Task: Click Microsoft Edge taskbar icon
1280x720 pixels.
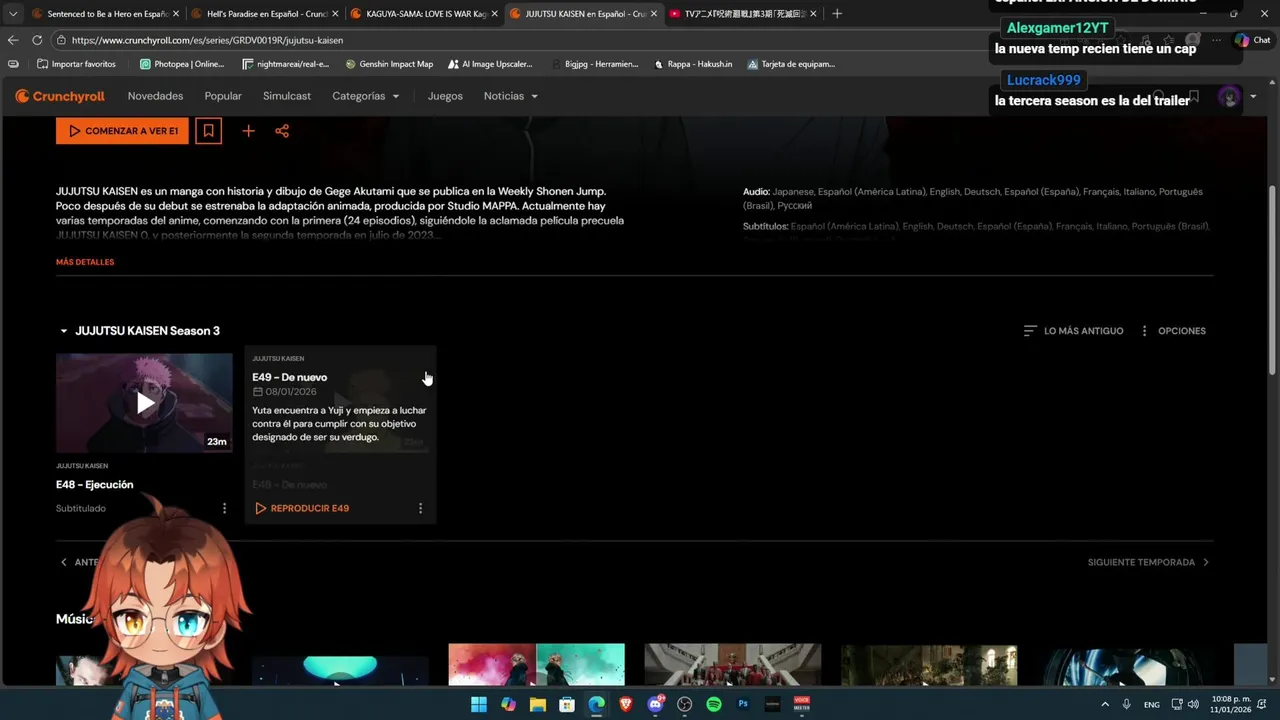Action: pyautogui.click(x=596, y=704)
